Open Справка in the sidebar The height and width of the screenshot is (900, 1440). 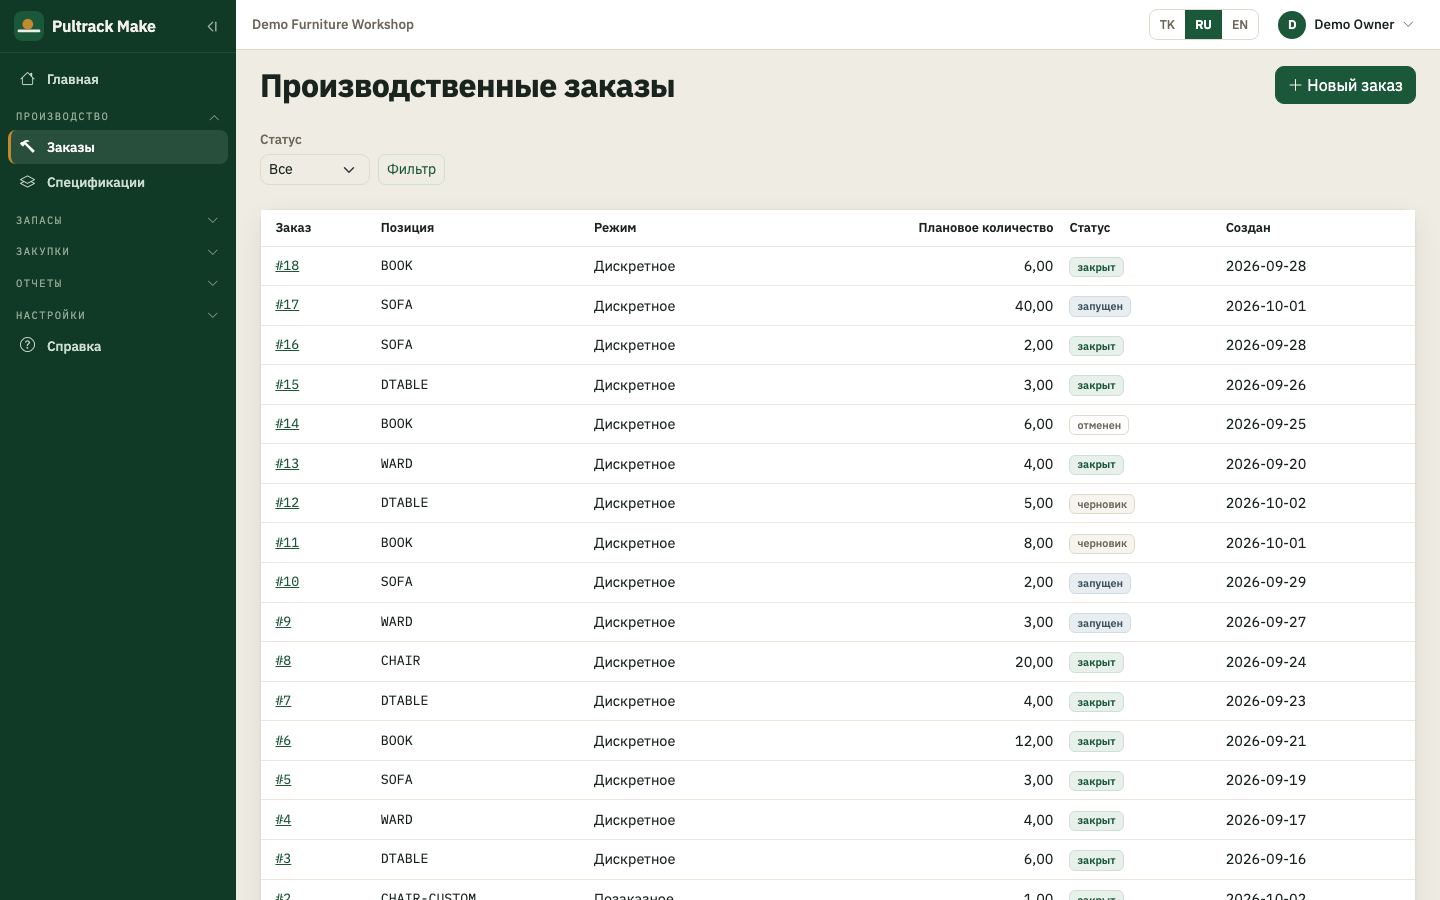coord(118,346)
